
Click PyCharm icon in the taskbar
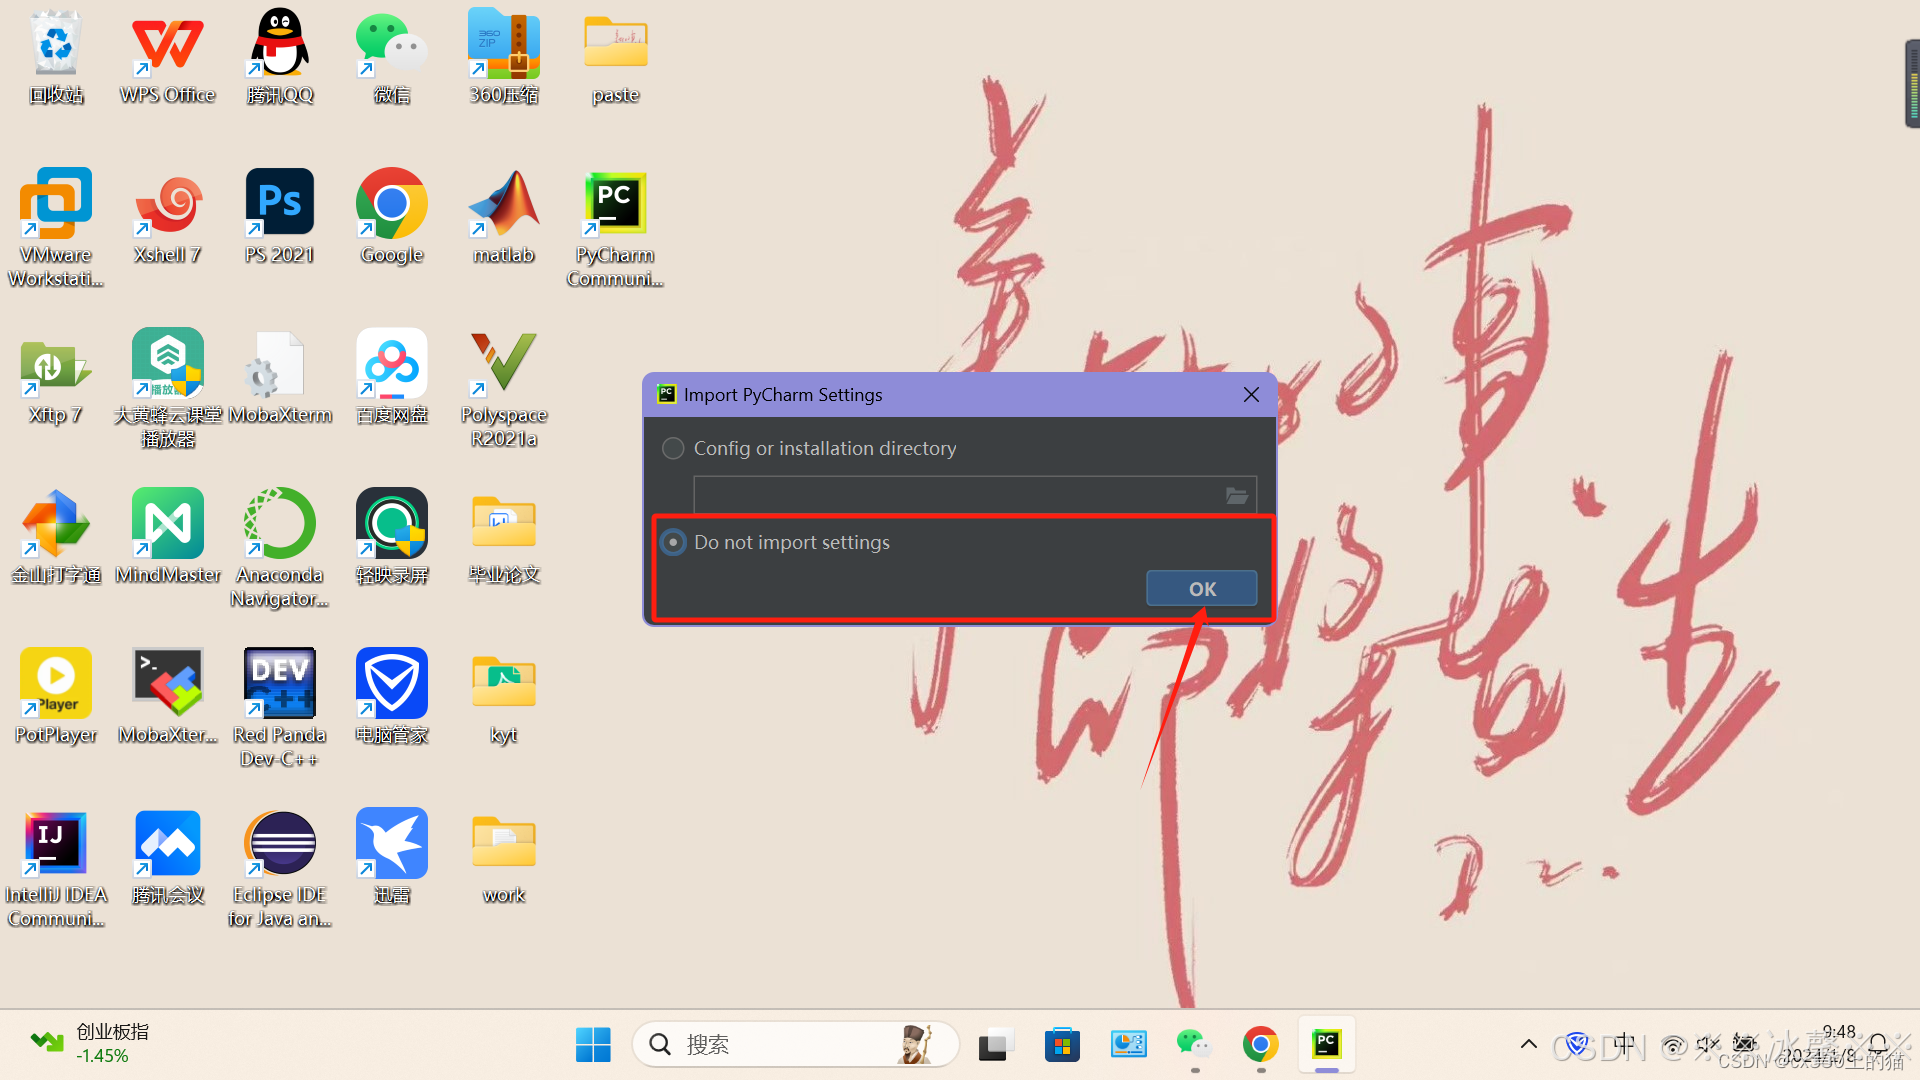(x=1326, y=1045)
